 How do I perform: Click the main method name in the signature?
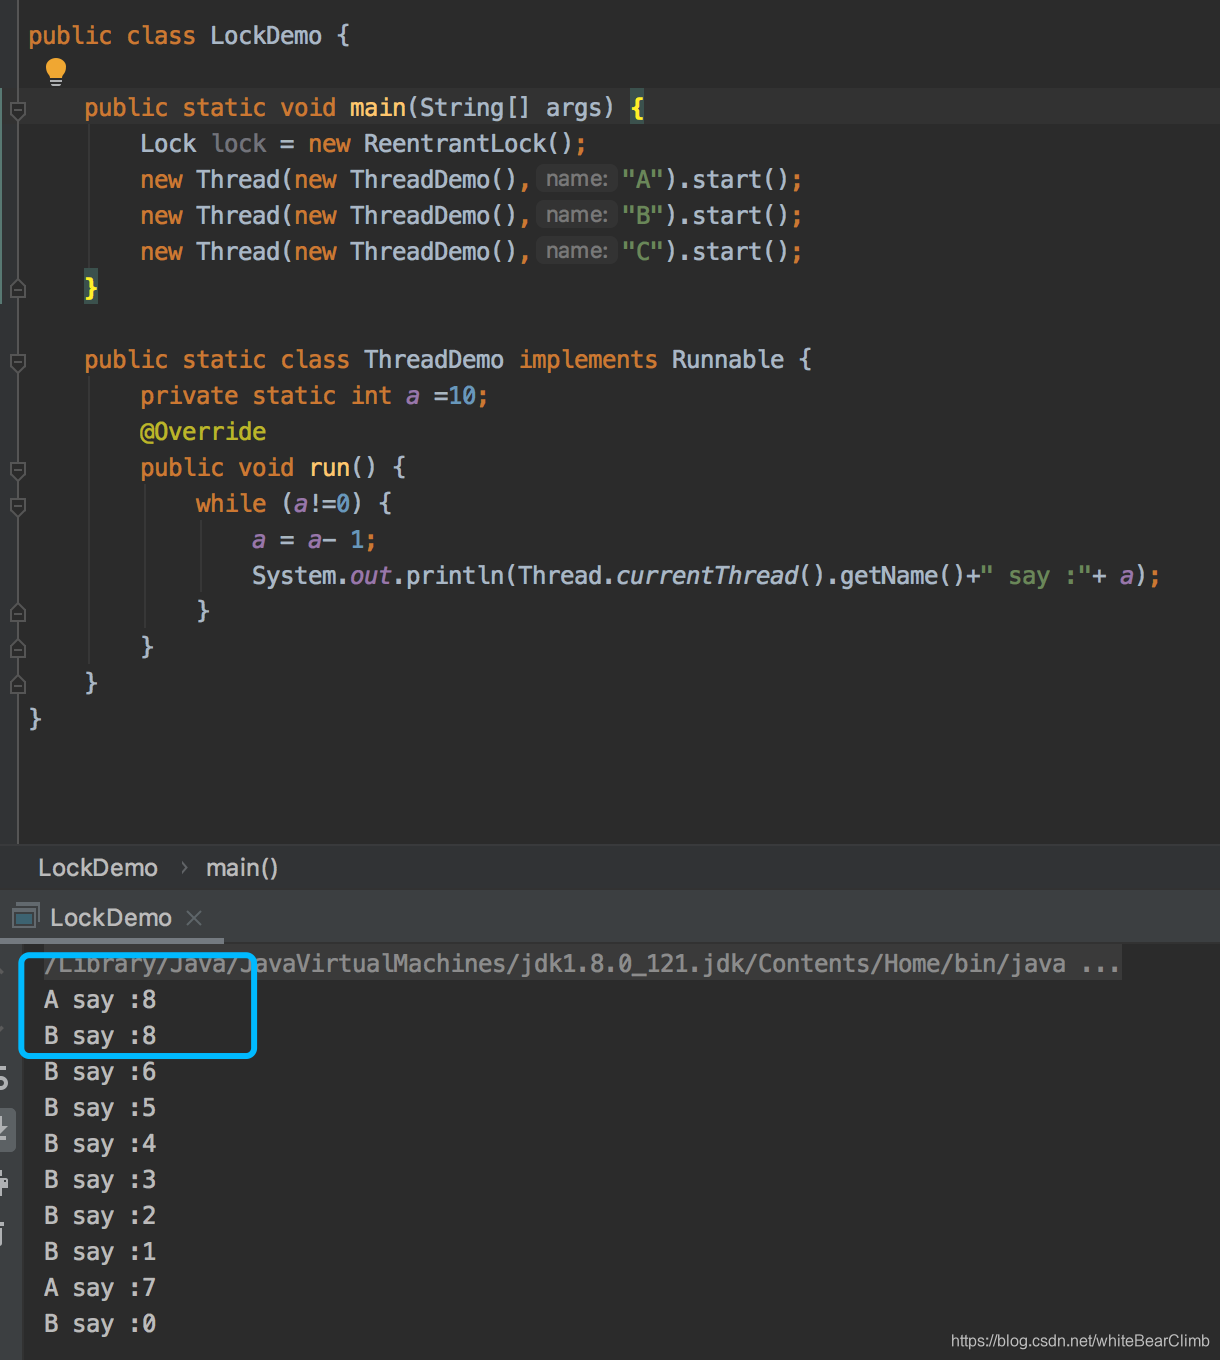[x=378, y=108]
